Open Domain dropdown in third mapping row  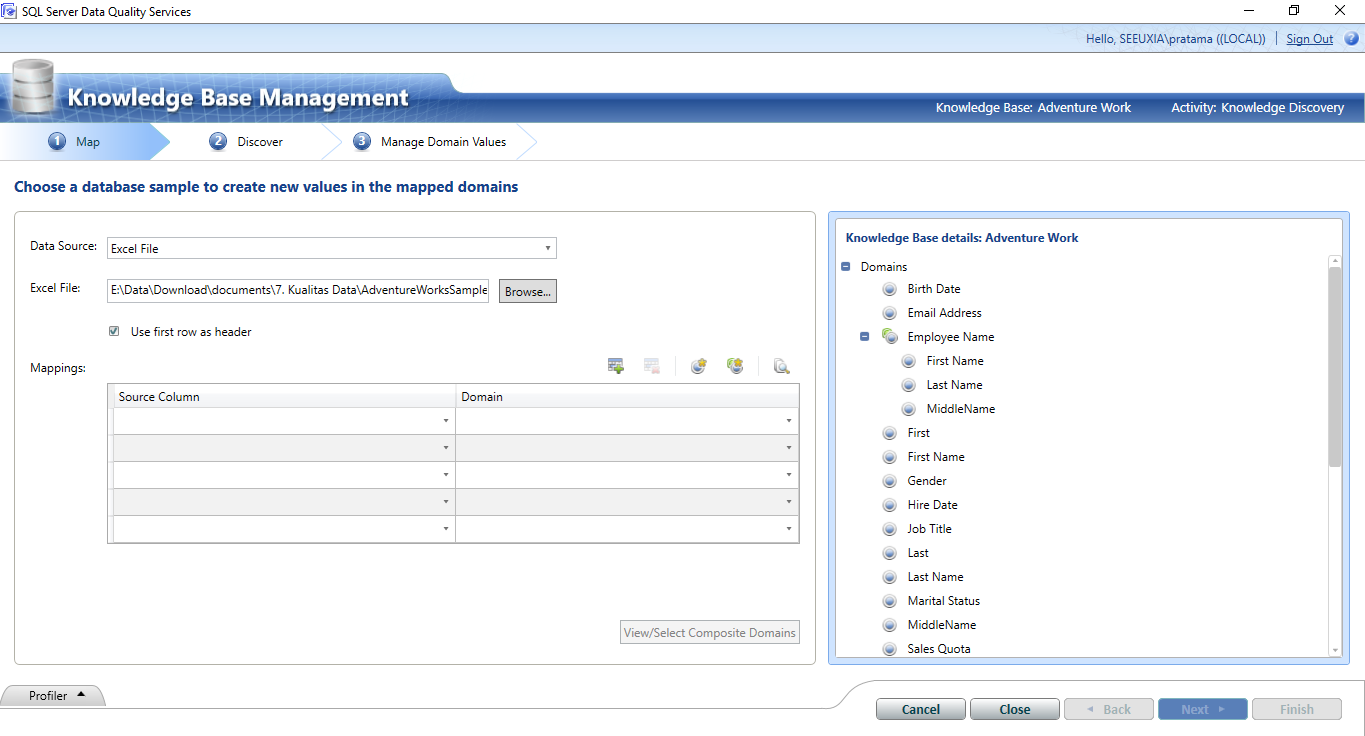click(x=789, y=475)
